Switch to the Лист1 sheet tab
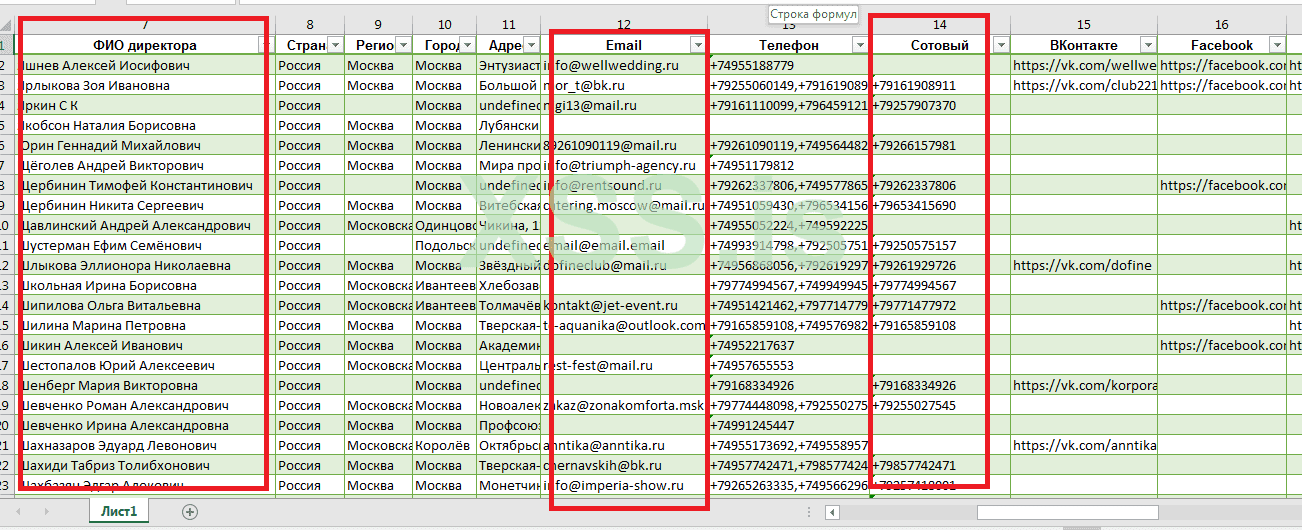Image resolution: width=1302 pixels, height=530 pixels. 118,511
